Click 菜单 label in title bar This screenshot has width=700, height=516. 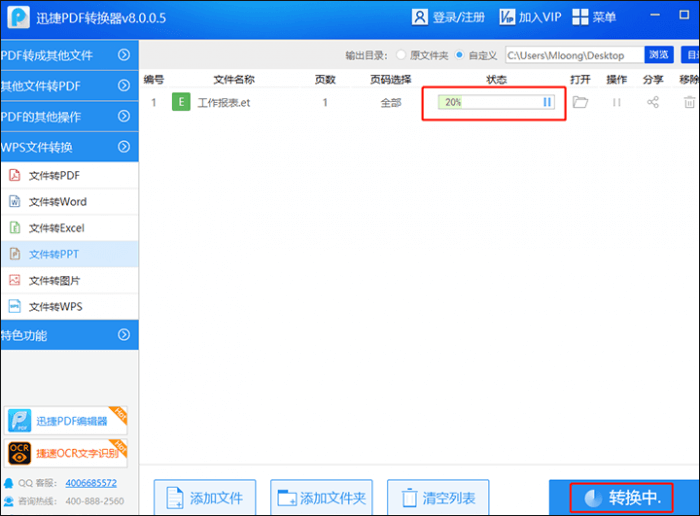tap(604, 17)
